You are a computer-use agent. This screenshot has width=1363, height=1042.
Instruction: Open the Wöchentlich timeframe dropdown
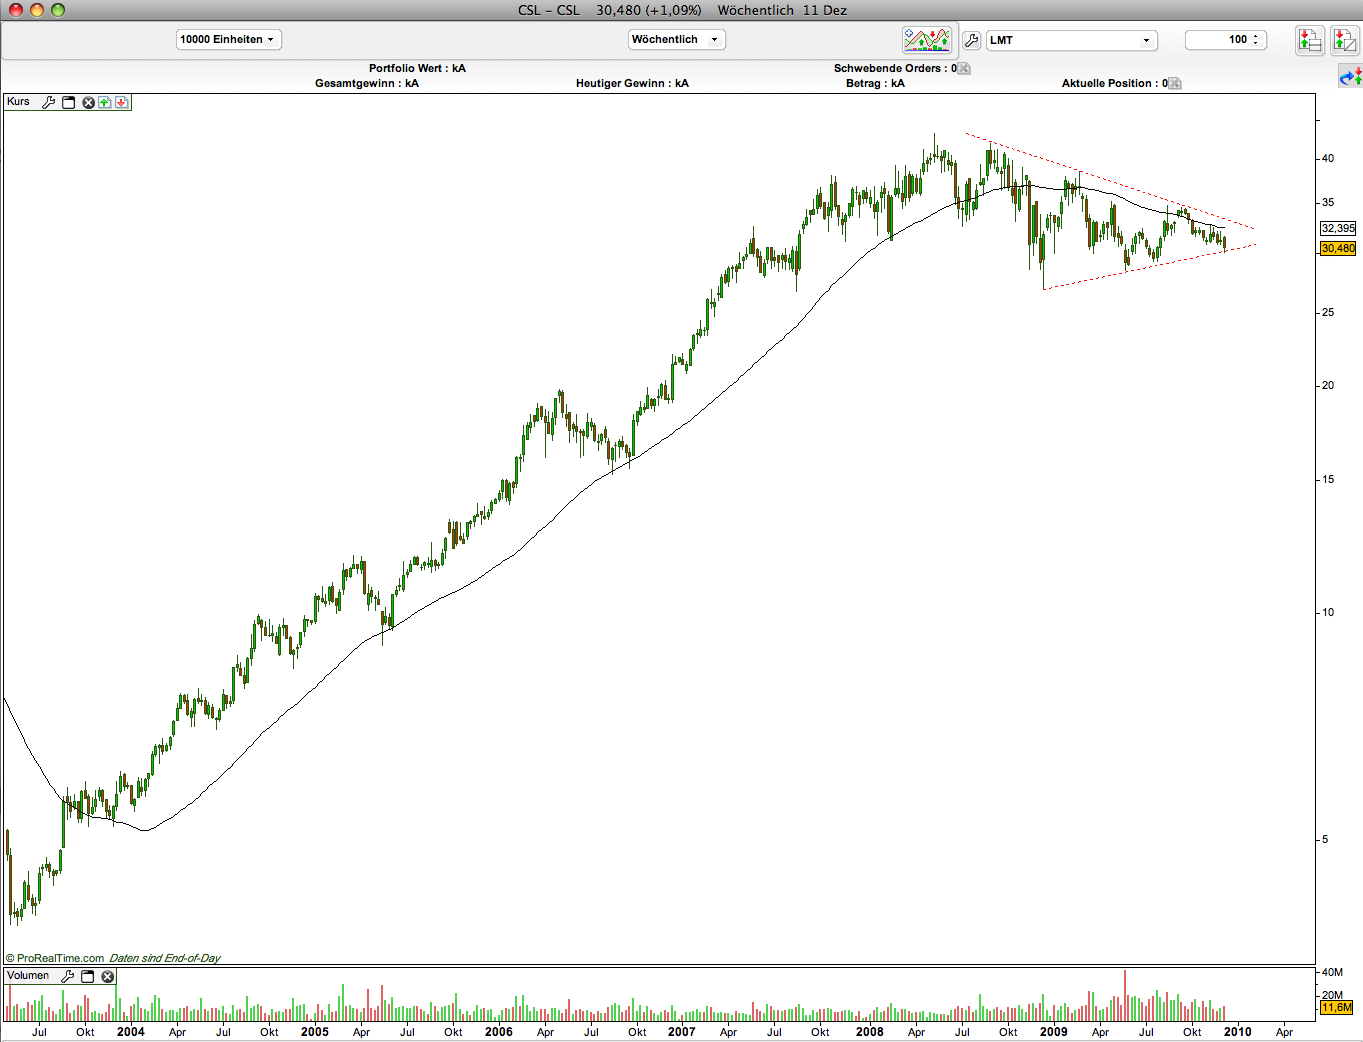676,40
